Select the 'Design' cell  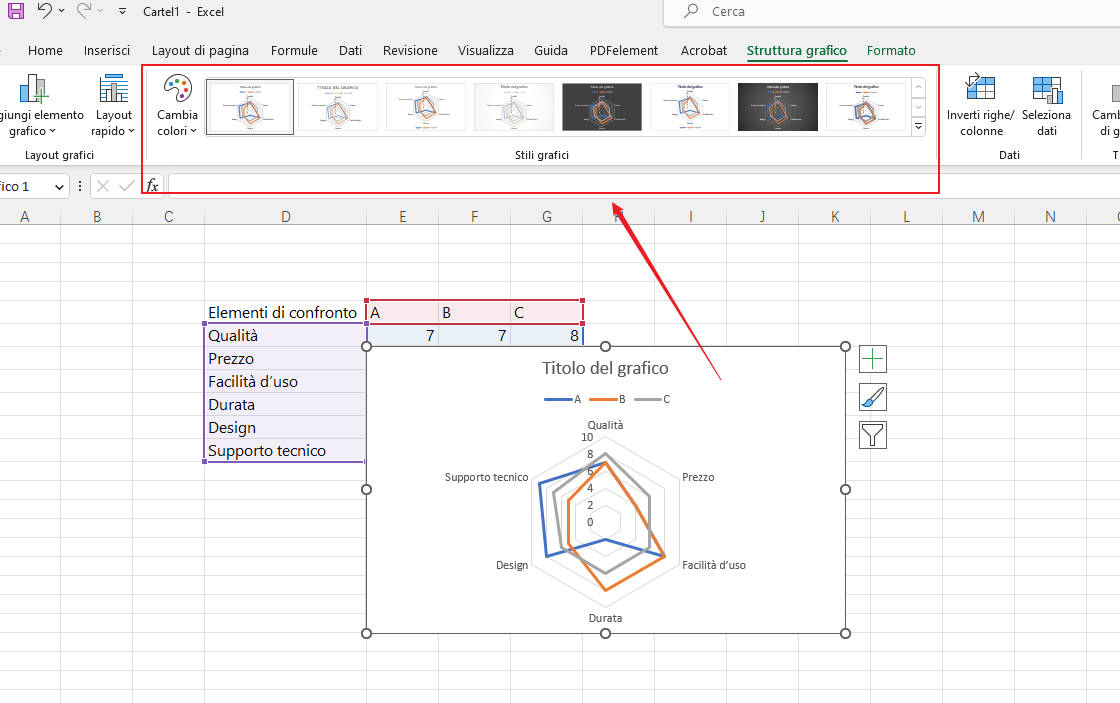coord(285,427)
